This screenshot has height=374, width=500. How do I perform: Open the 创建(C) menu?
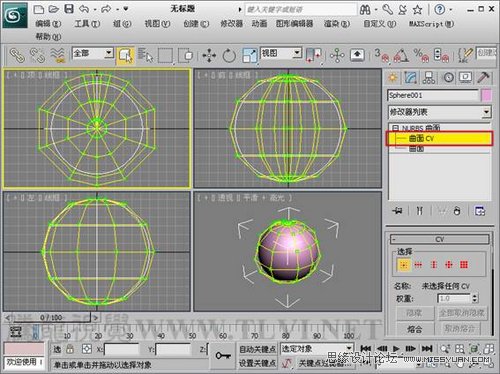(196, 24)
